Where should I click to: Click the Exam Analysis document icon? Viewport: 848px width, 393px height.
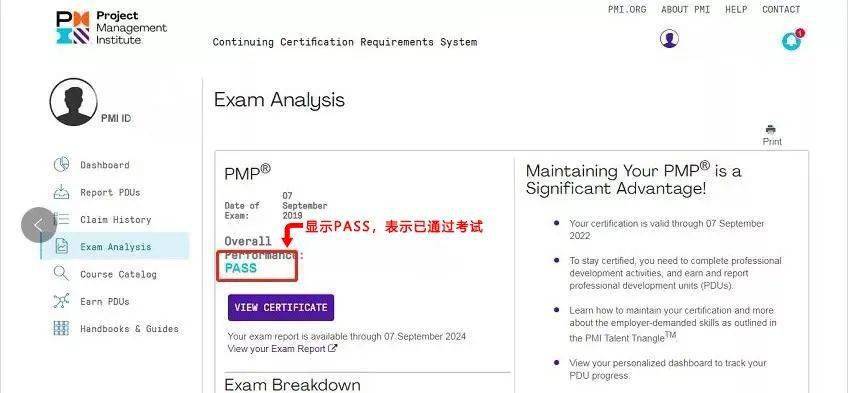point(62,247)
